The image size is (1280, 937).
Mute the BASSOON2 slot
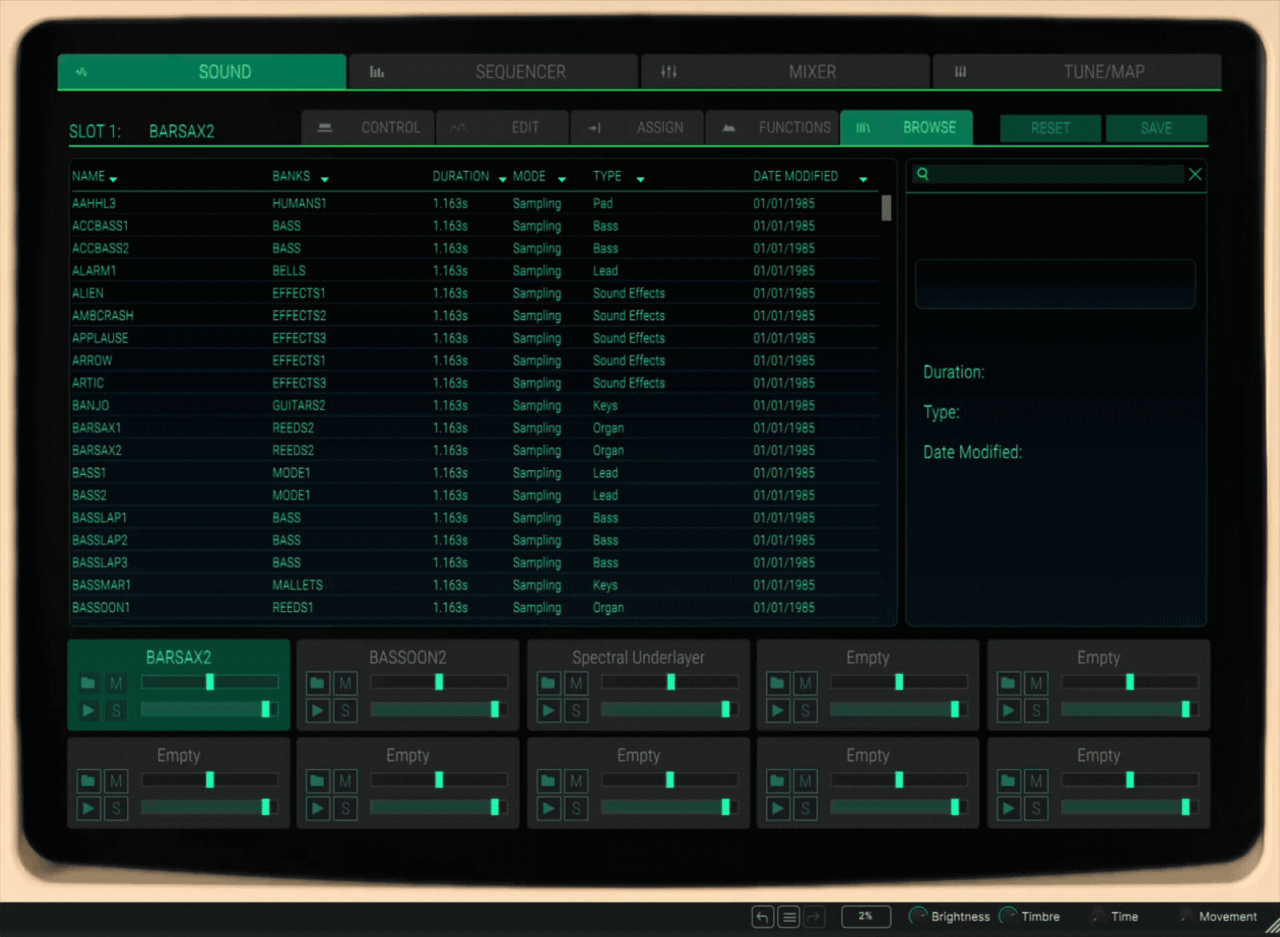point(346,683)
